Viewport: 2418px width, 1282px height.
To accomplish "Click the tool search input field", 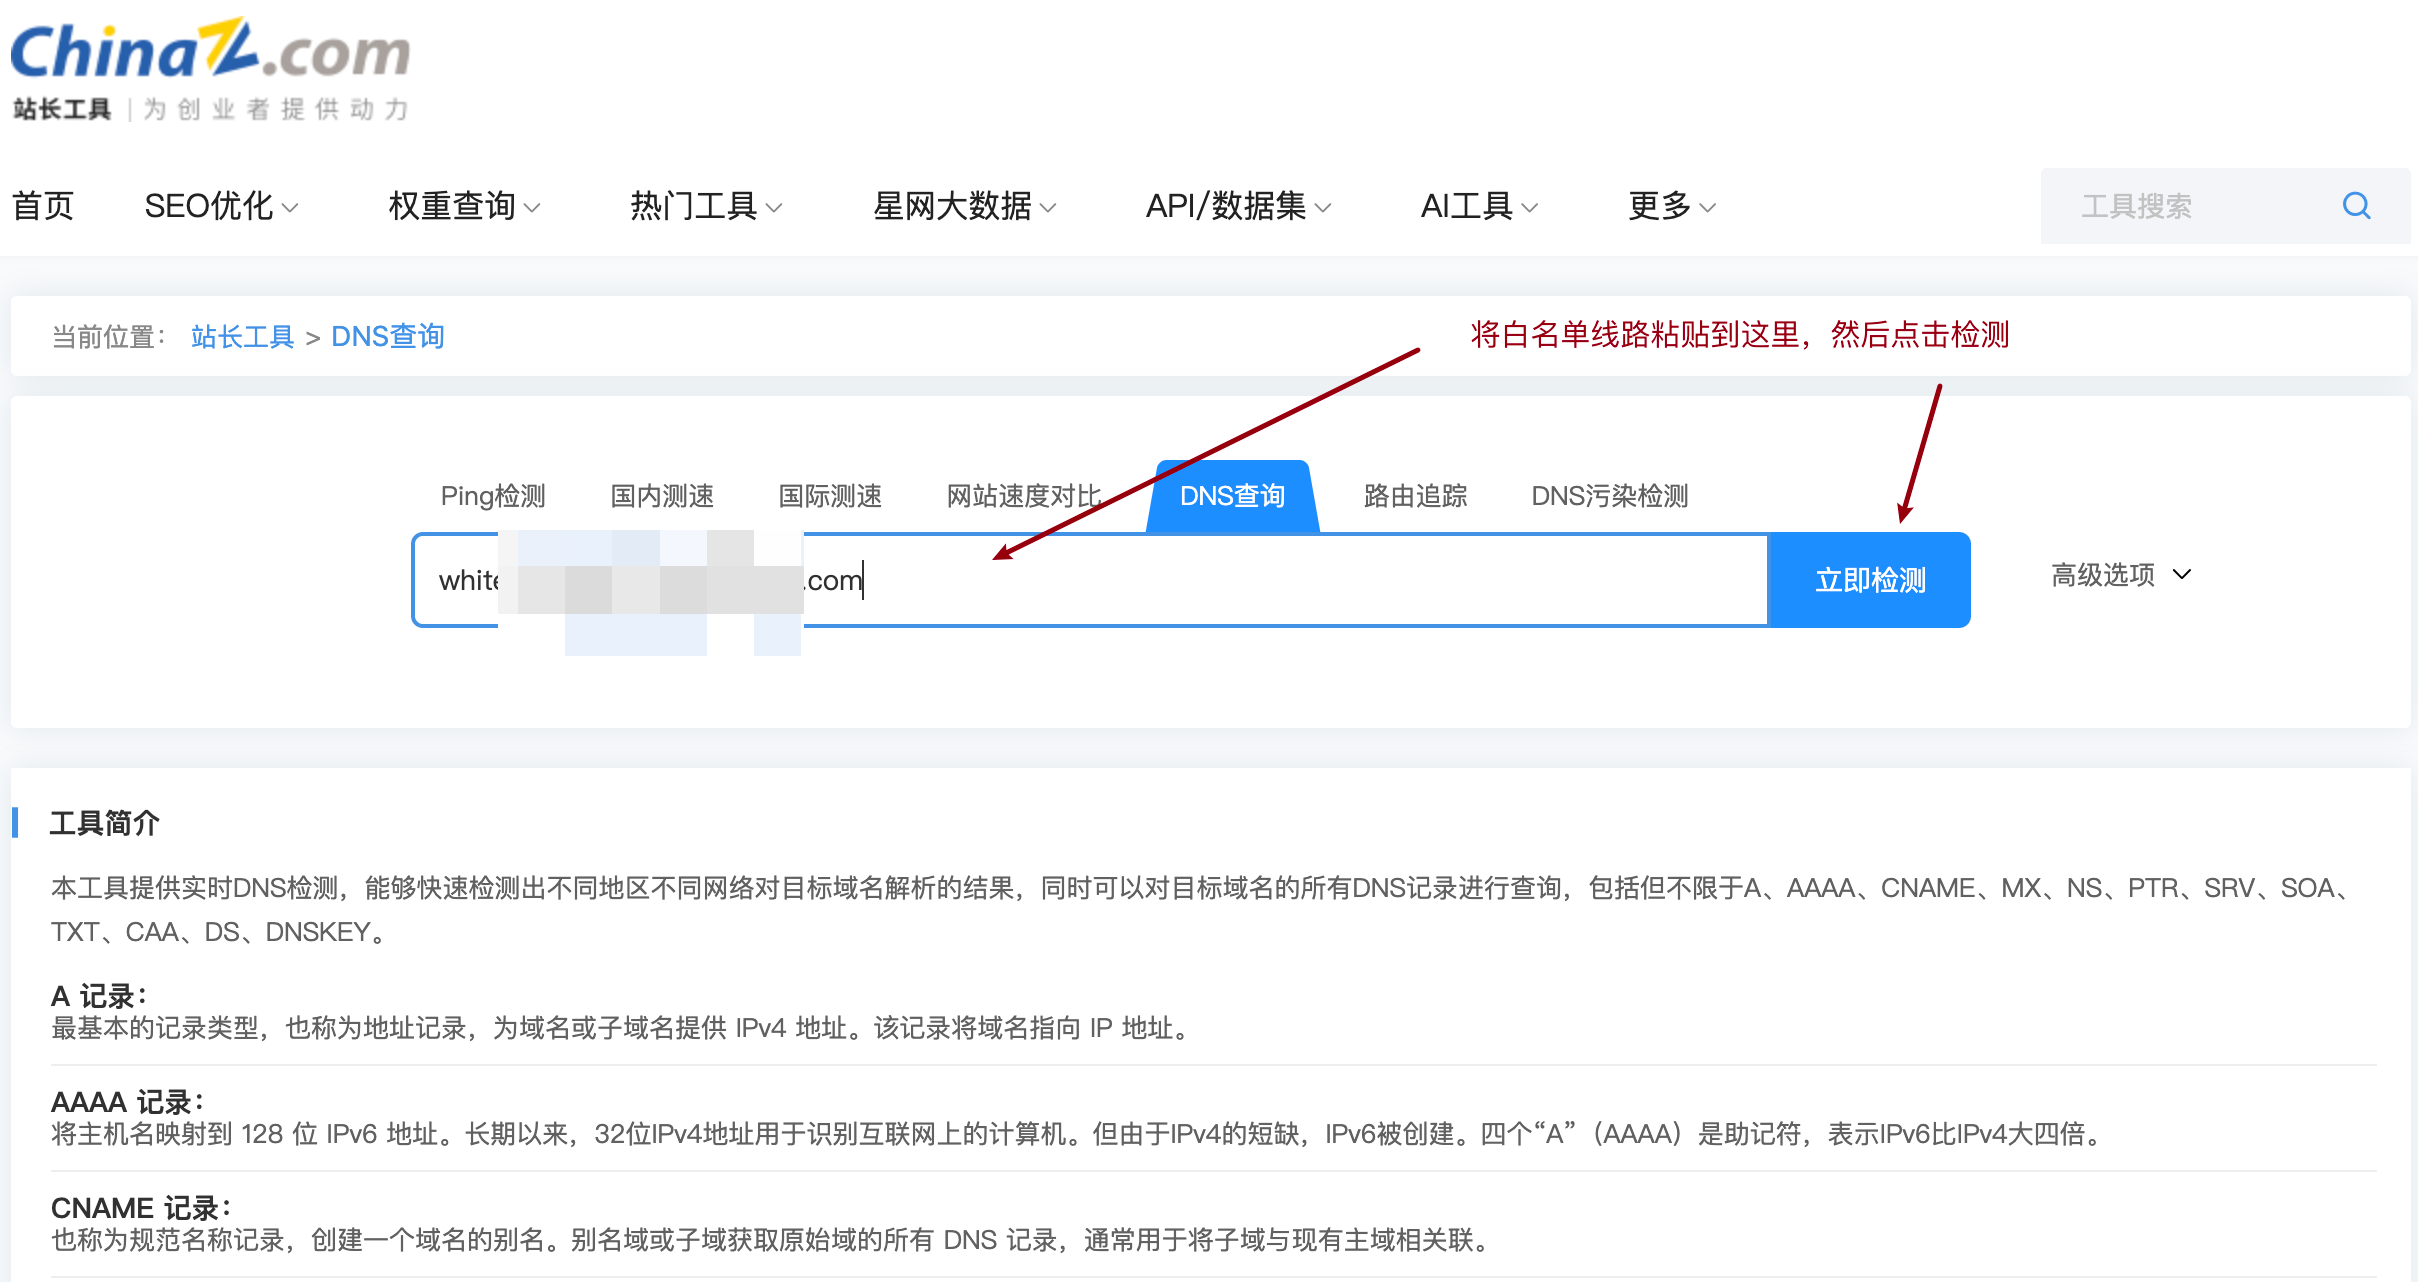I will click(2180, 206).
